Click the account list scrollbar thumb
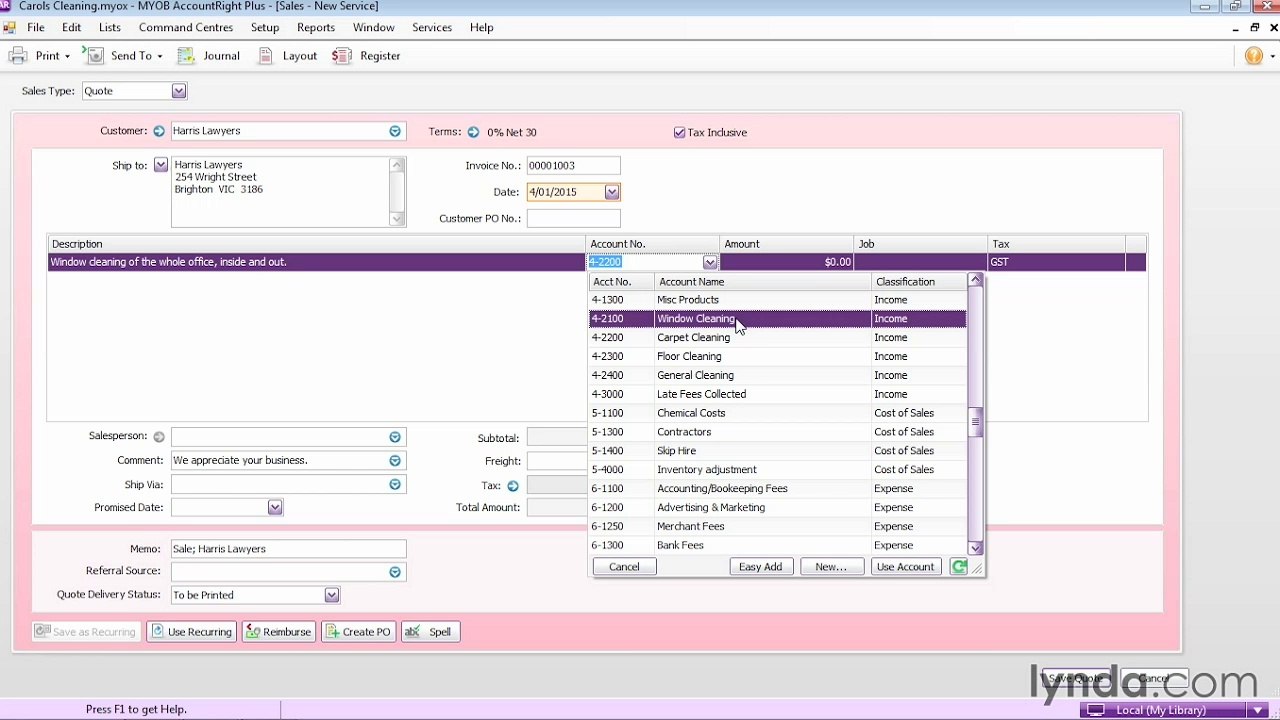The width and height of the screenshot is (1280, 720). (x=976, y=423)
